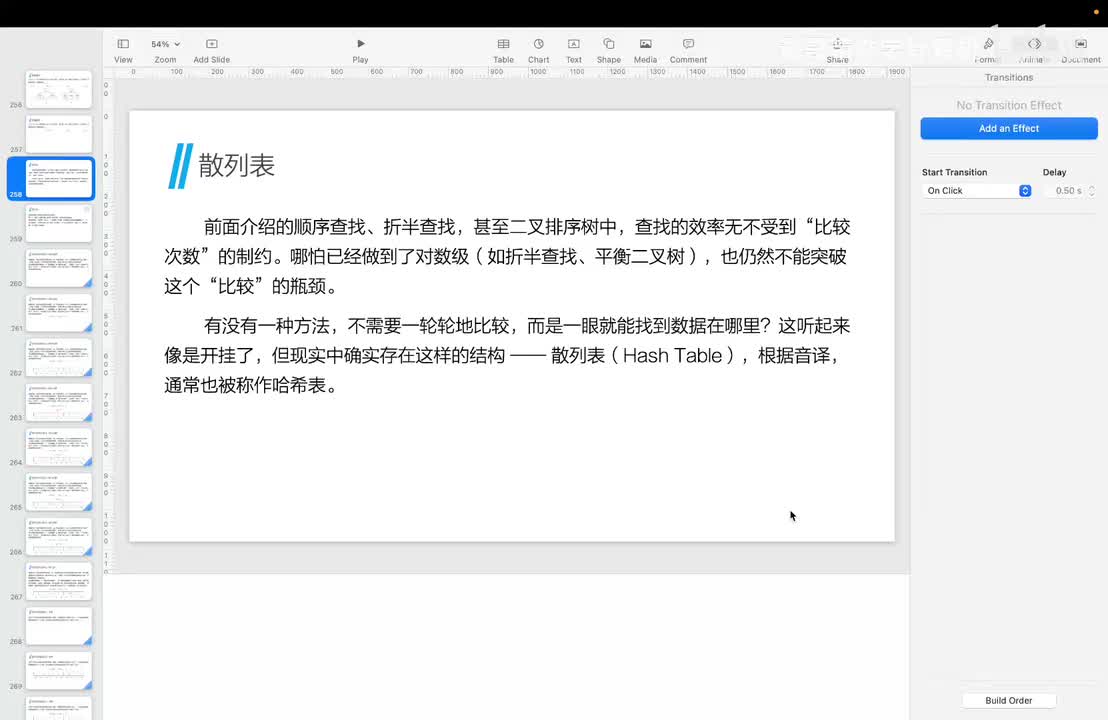1108x720 pixels.
Task: Add a Comment
Action: tap(688, 50)
